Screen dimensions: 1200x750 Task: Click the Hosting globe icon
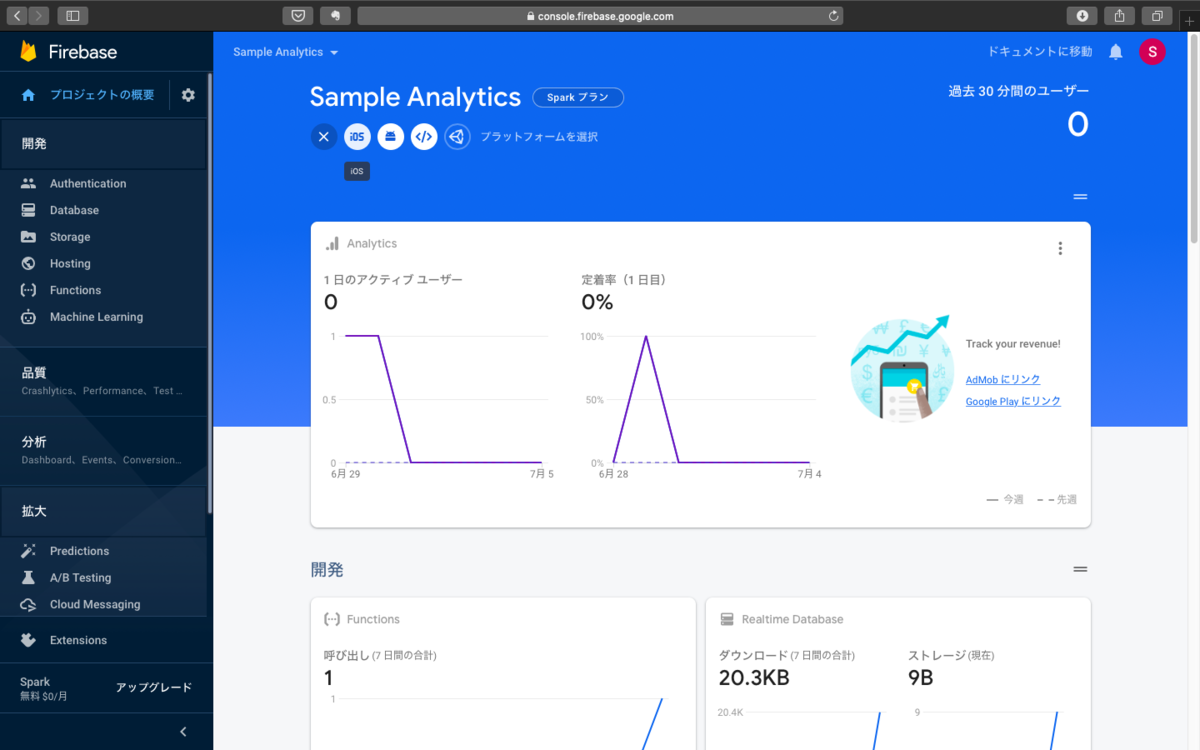pyautogui.click(x=29, y=264)
